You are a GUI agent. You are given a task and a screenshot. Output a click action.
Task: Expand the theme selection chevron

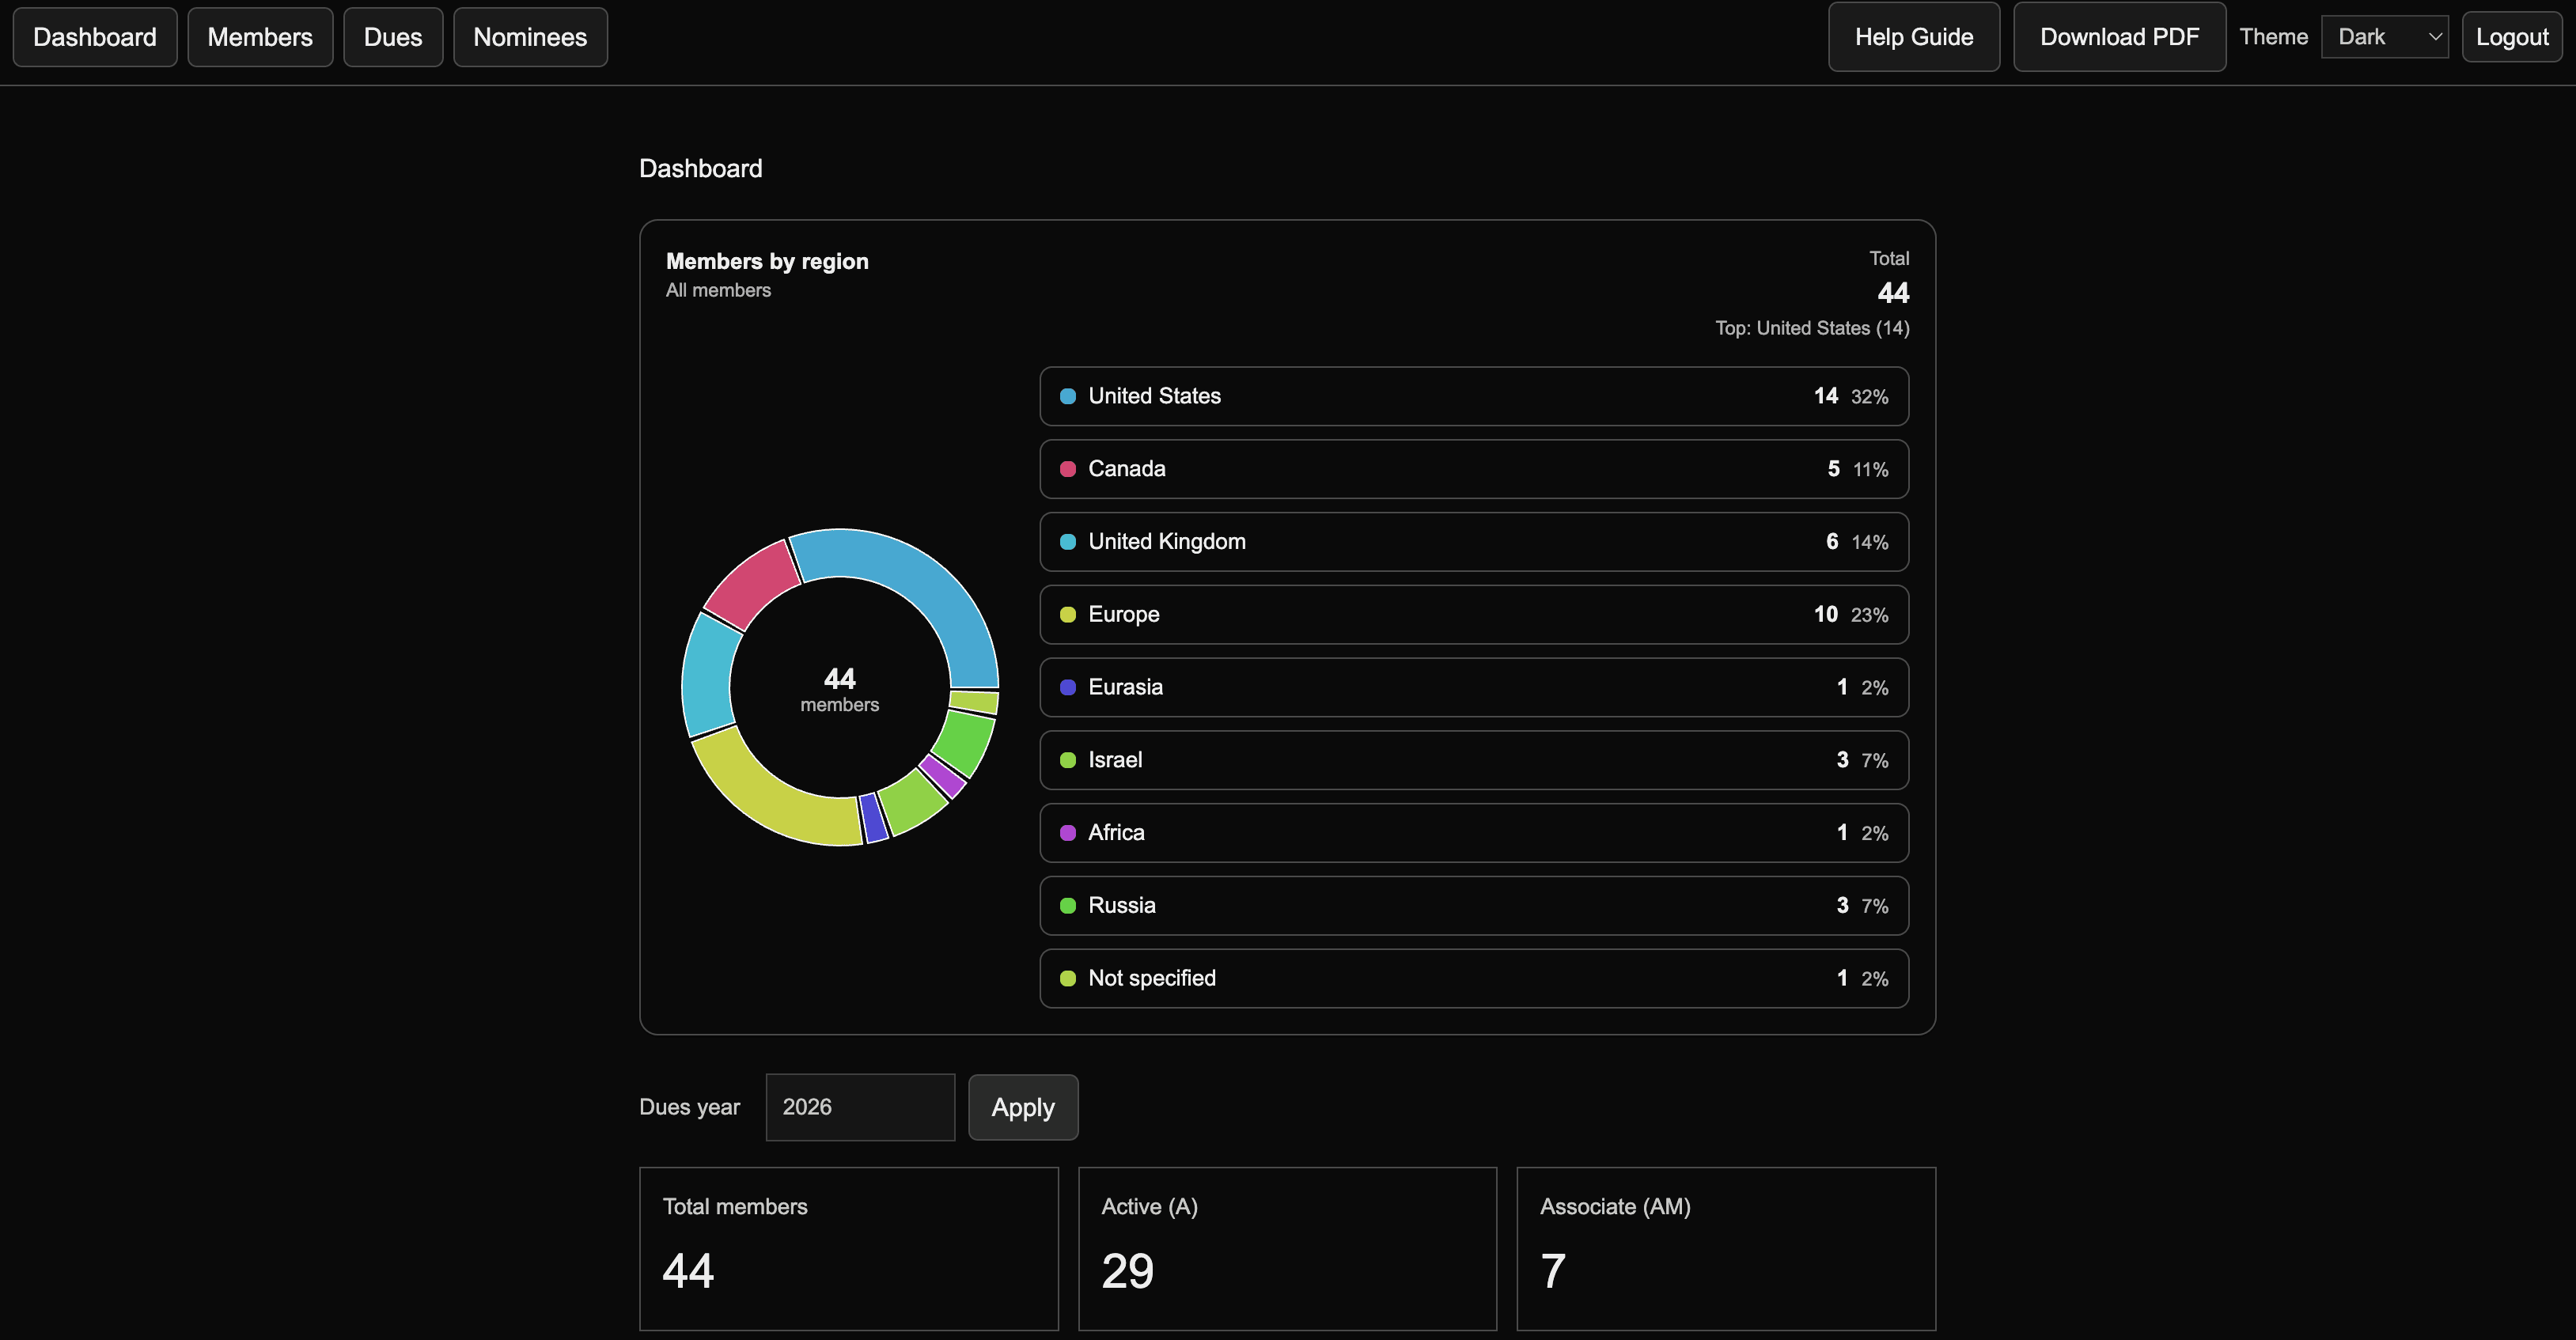2434,36
